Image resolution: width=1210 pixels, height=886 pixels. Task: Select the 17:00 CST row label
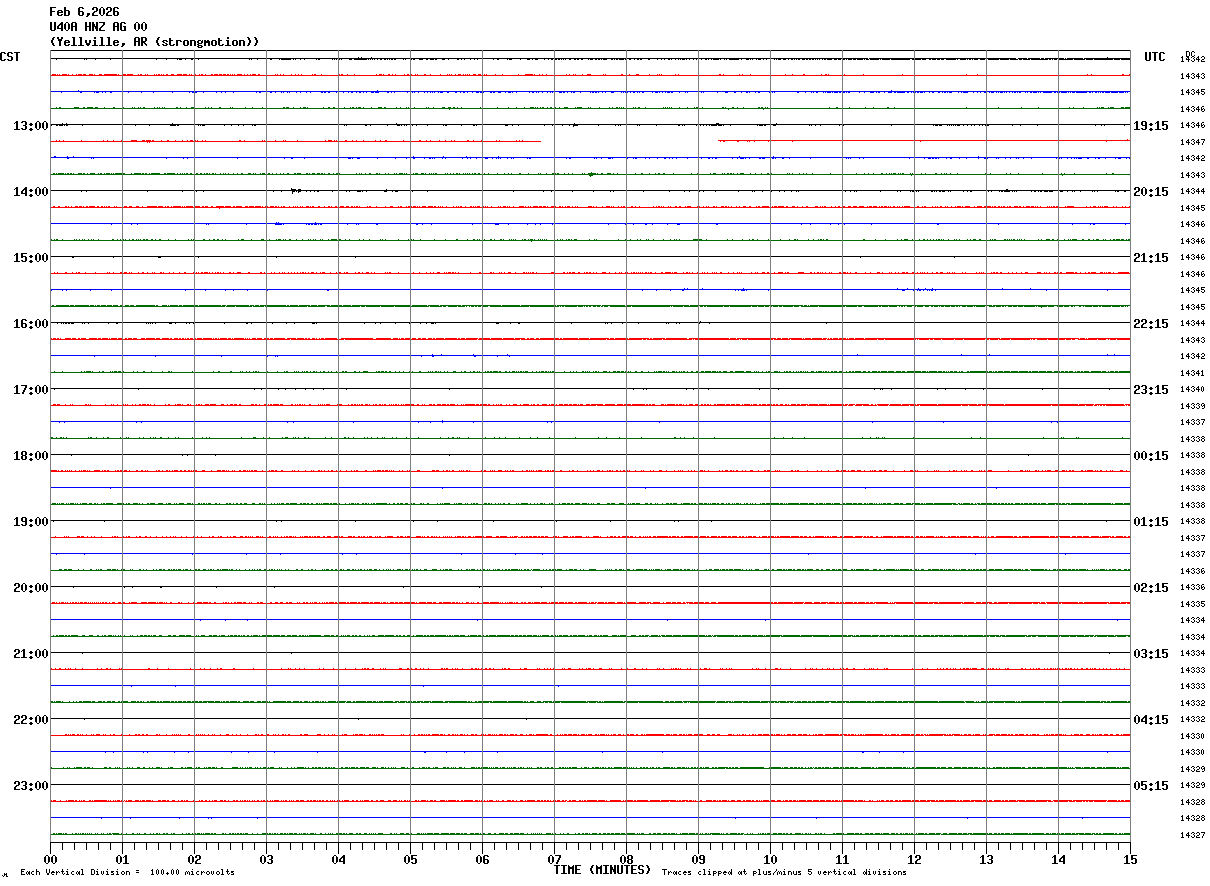click(31, 390)
